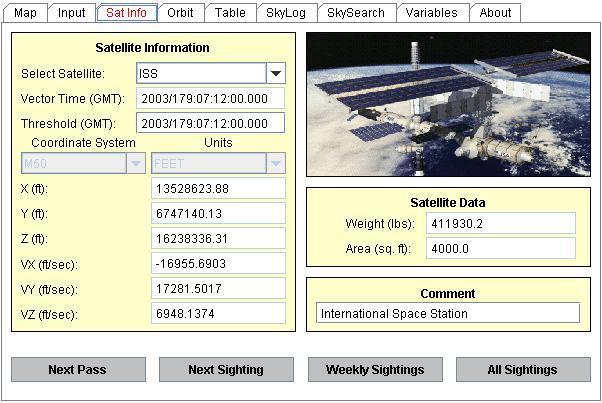This screenshot has width=602, height=403.
Task: Show All Sightings
Action: coord(523,370)
